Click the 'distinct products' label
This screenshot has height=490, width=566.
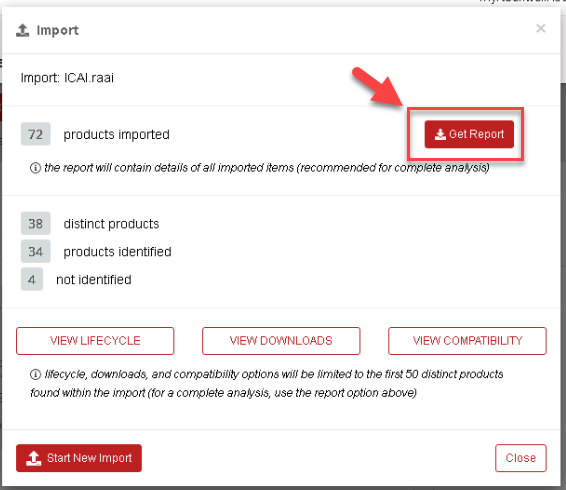click(111, 224)
